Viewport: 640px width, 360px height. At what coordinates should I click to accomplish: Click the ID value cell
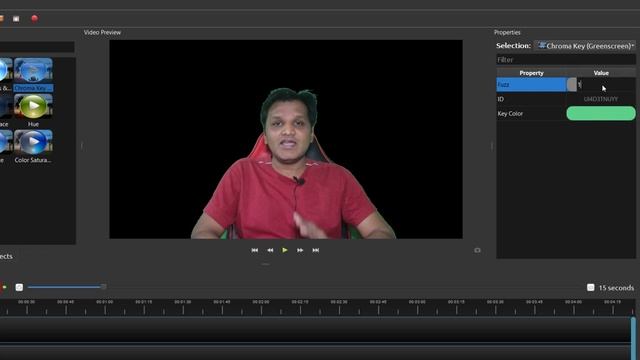(x=601, y=99)
